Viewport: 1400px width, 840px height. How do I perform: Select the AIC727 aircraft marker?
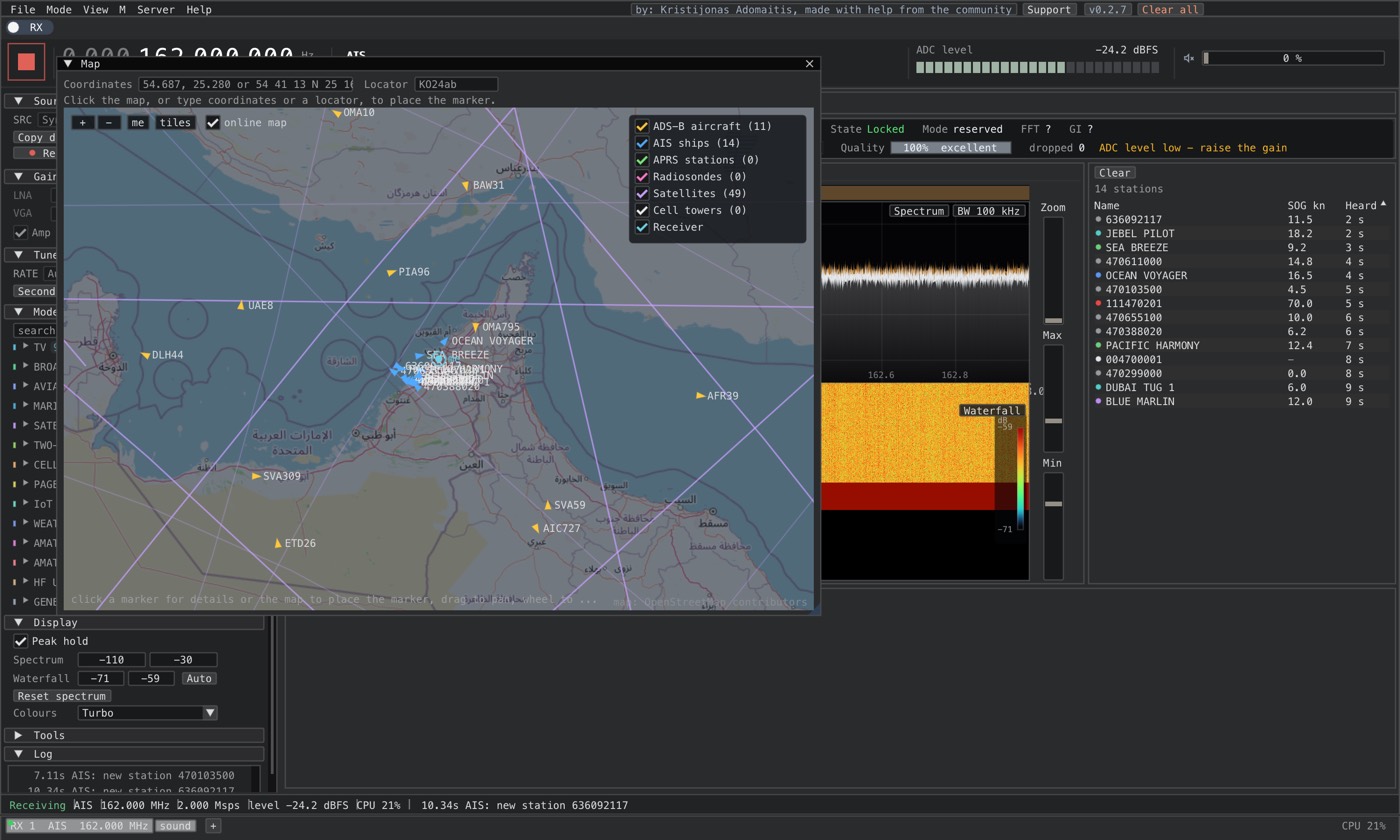(536, 528)
